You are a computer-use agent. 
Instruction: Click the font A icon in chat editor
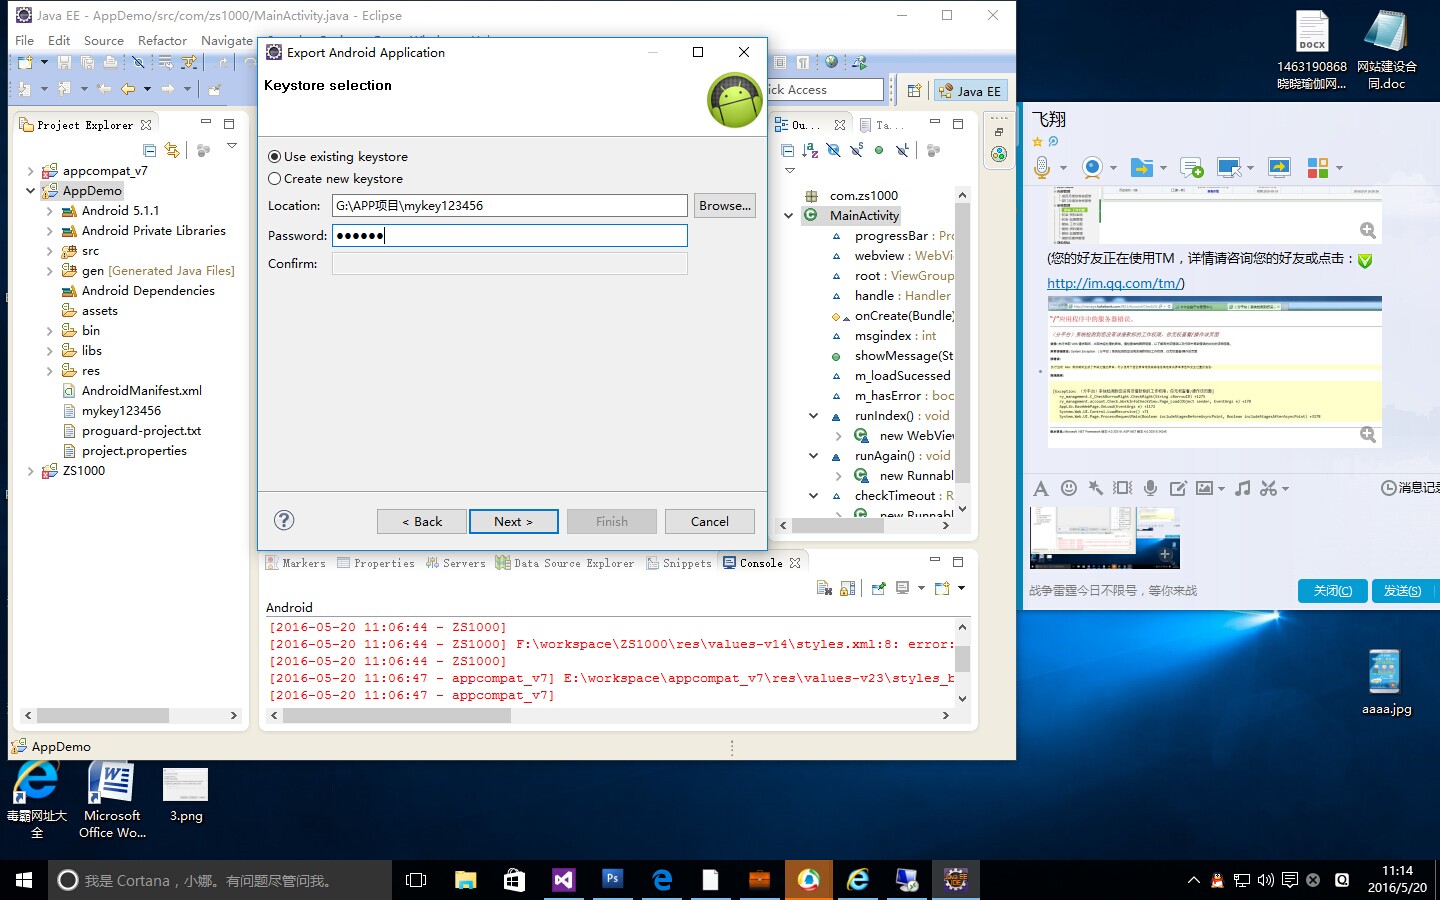(x=1041, y=488)
